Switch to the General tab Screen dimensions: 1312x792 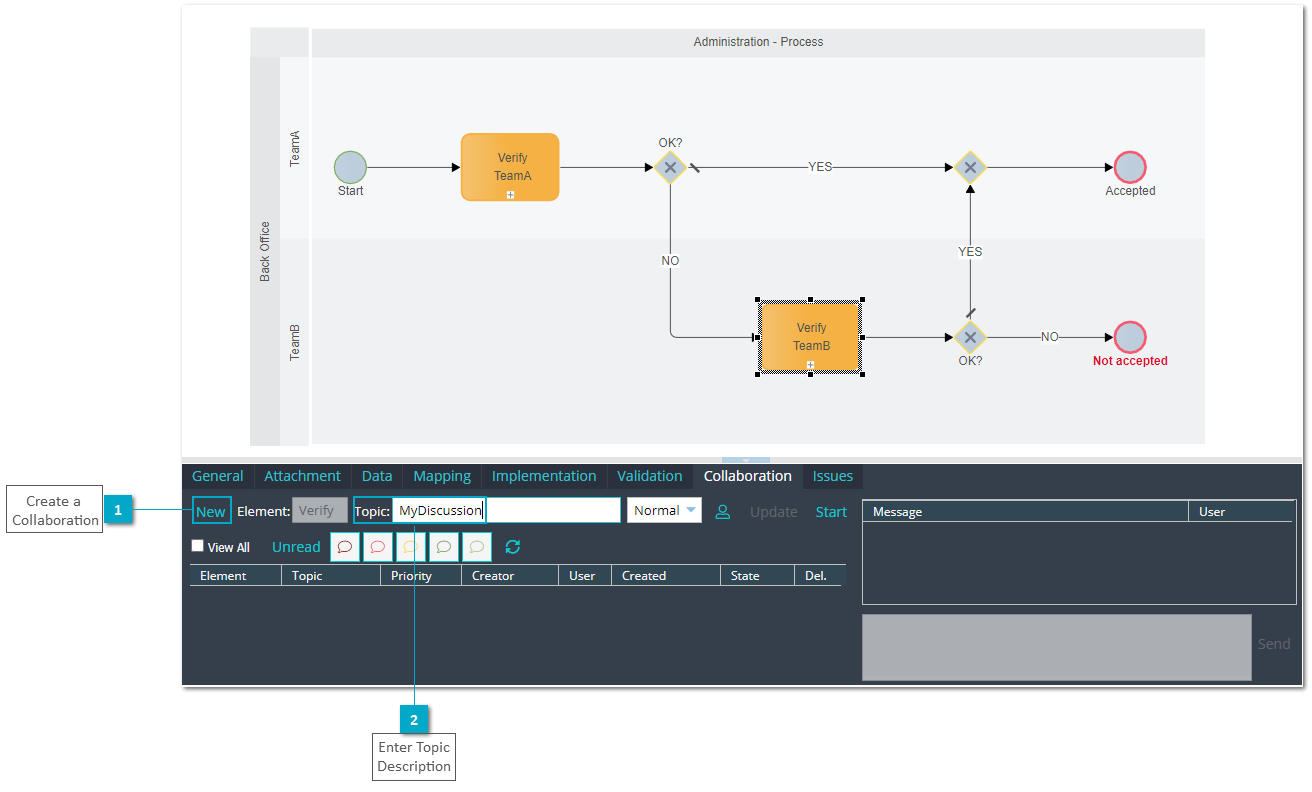coord(218,476)
